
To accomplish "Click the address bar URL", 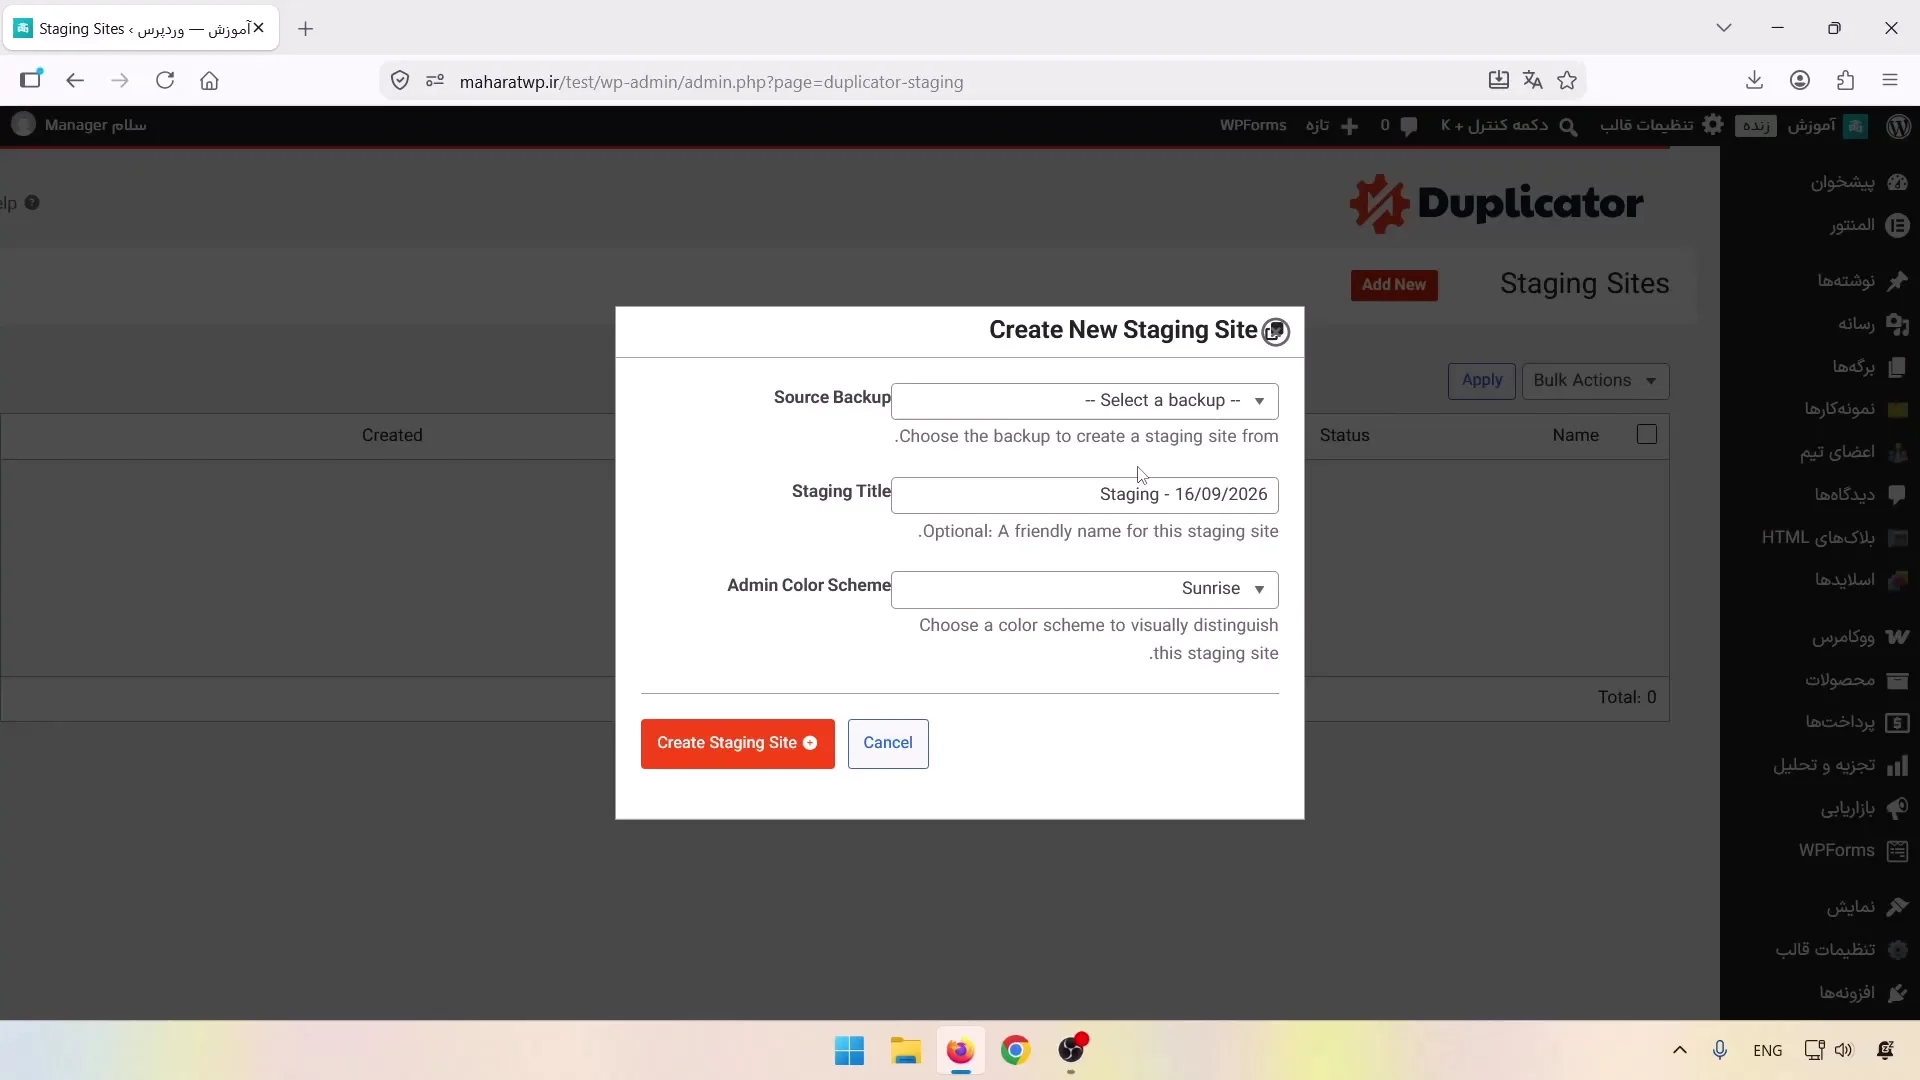I will [x=711, y=82].
